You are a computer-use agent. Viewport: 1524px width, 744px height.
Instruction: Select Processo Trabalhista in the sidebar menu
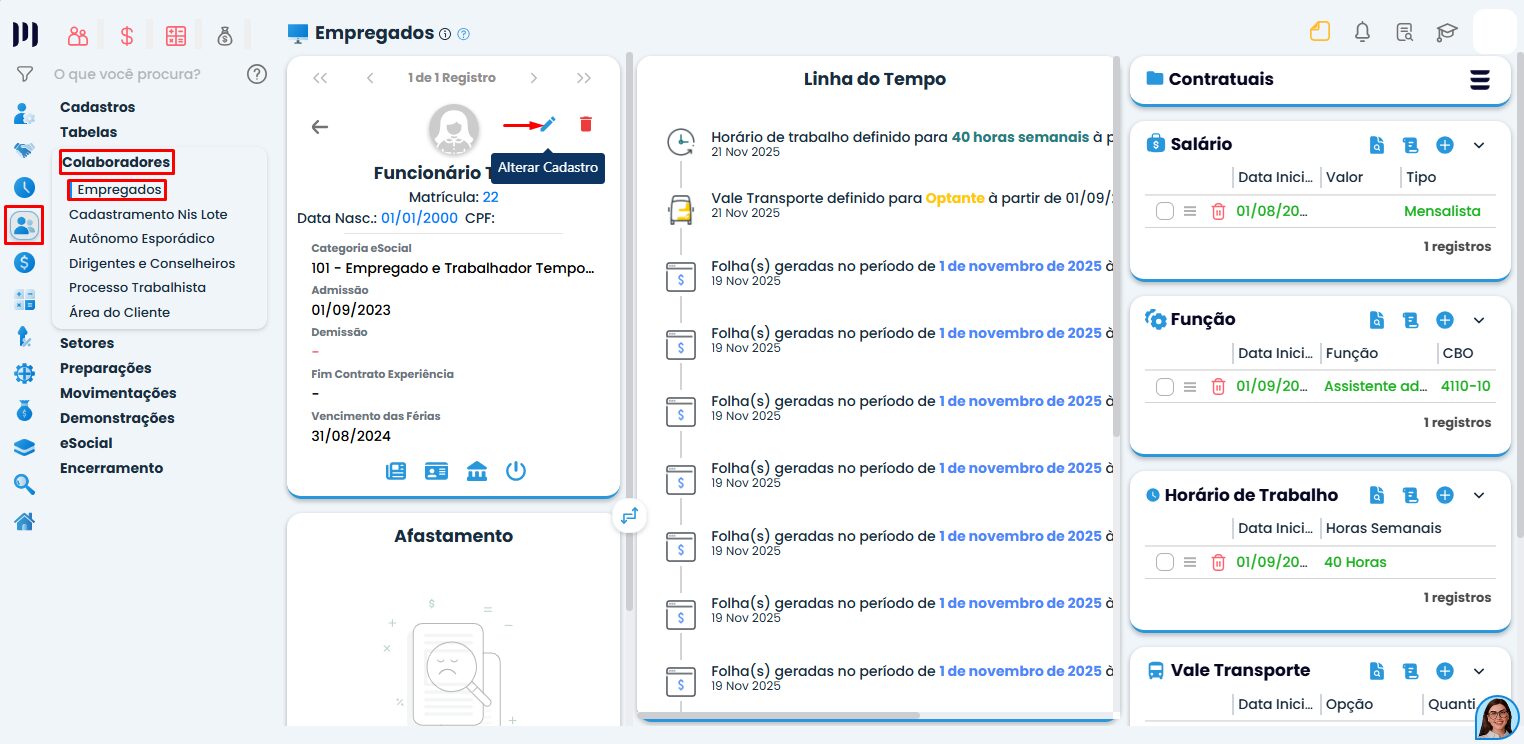[137, 287]
